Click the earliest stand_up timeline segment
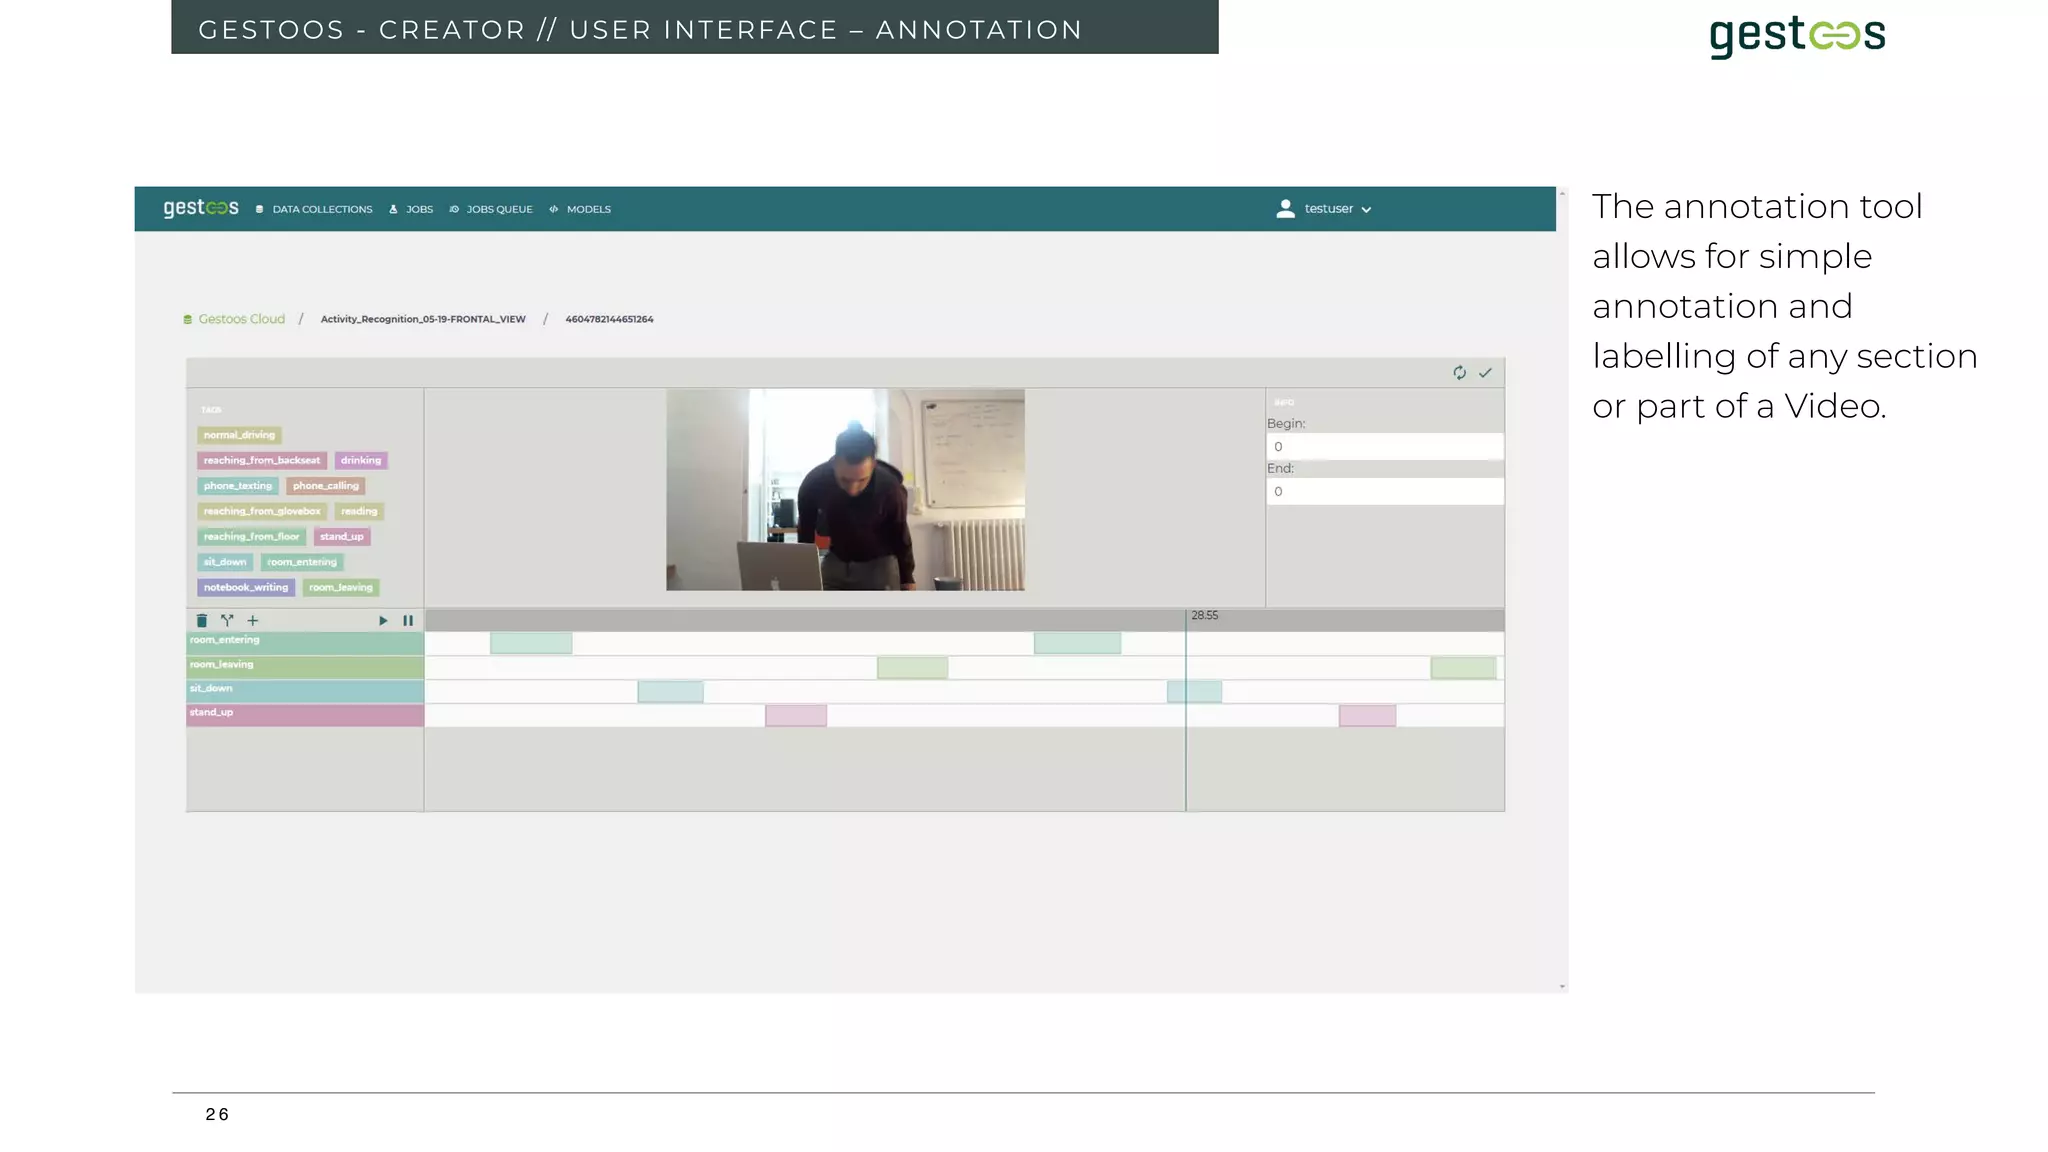2048x1152 pixels. (x=796, y=715)
